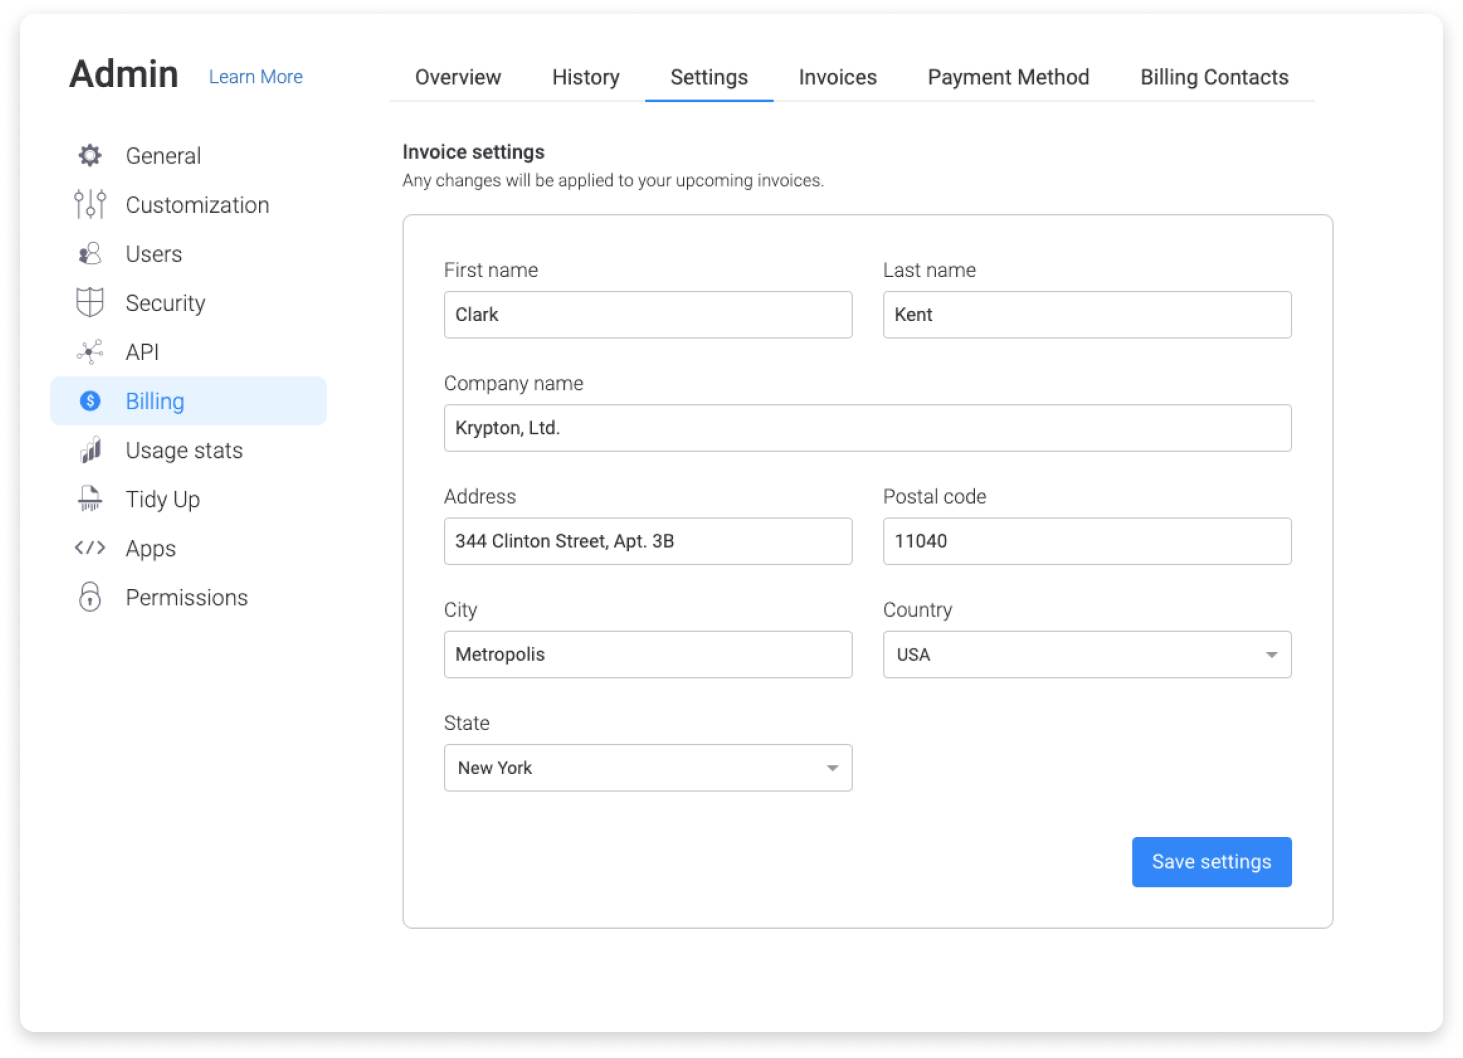Click the API nodes icon
The width and height of the screenshot is (1463, 1058).
coord(90,352)
